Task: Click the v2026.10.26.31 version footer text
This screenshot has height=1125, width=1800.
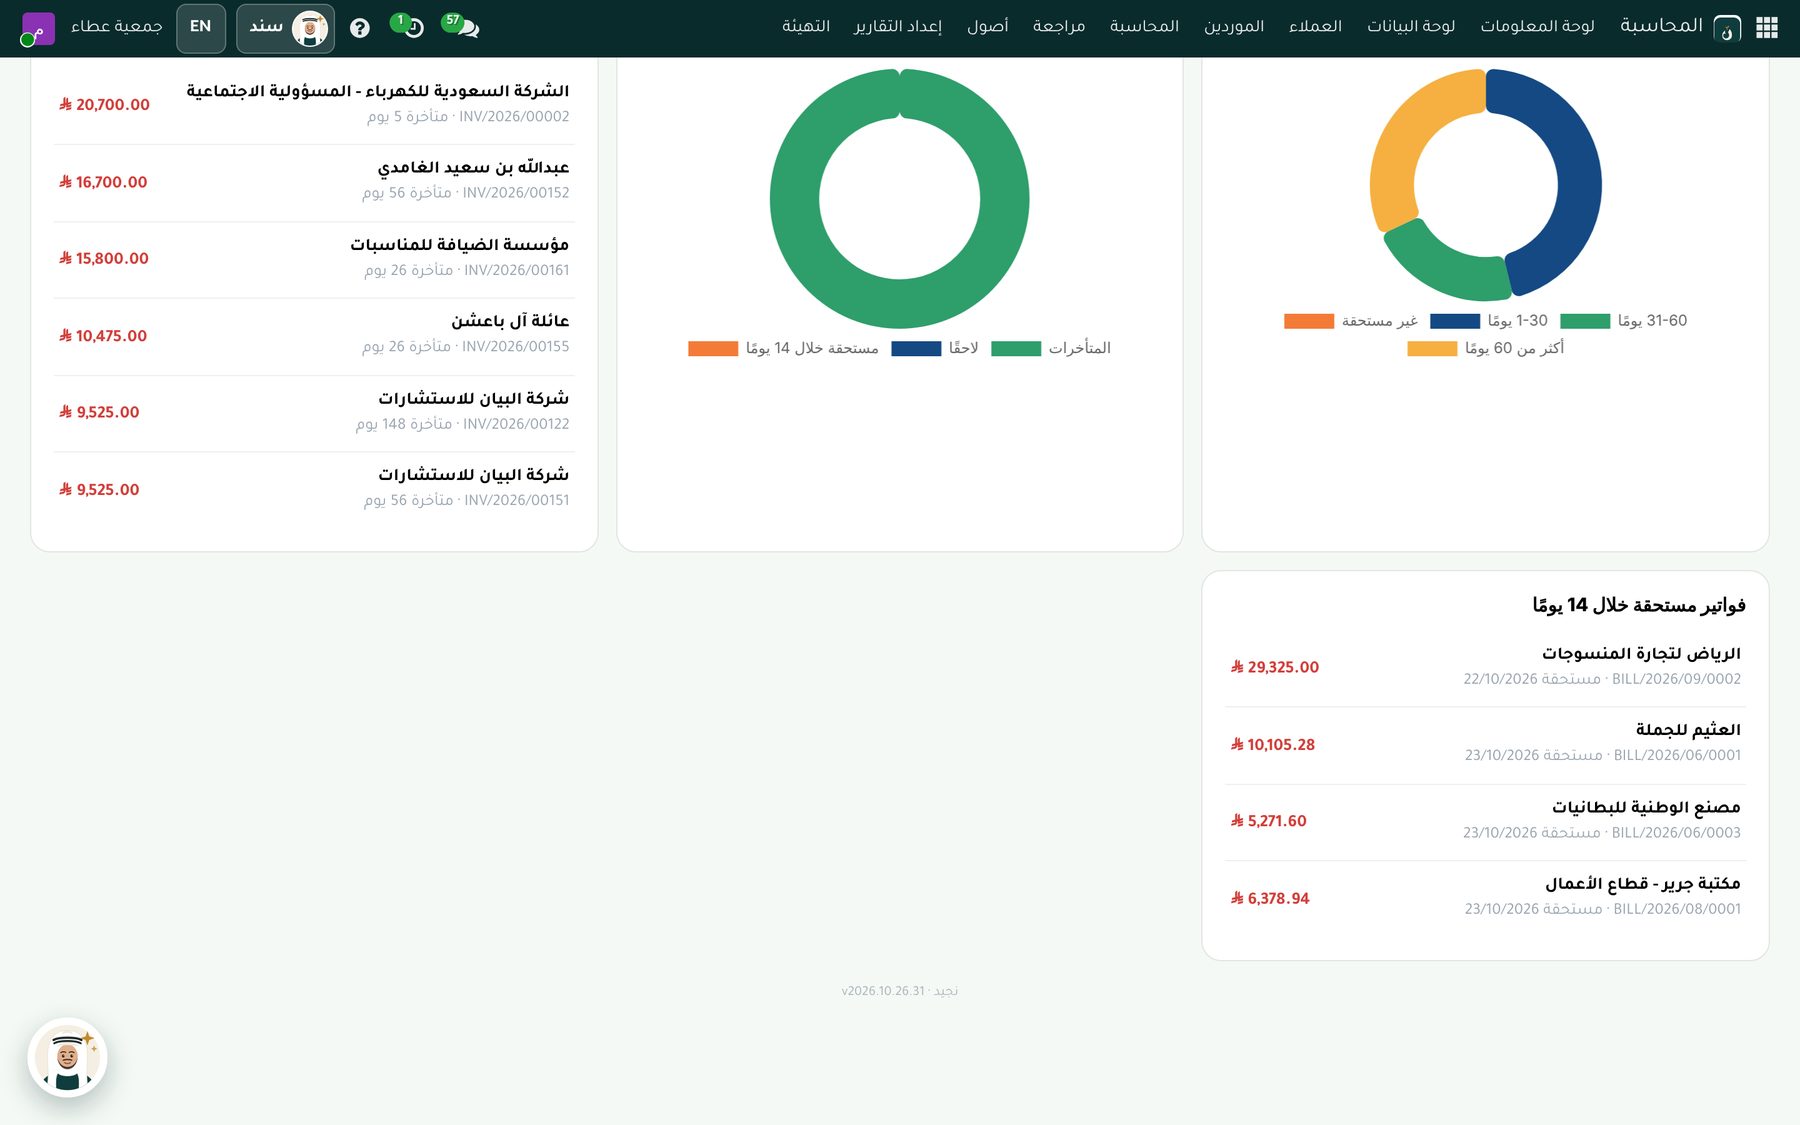Action: (883, 991)
